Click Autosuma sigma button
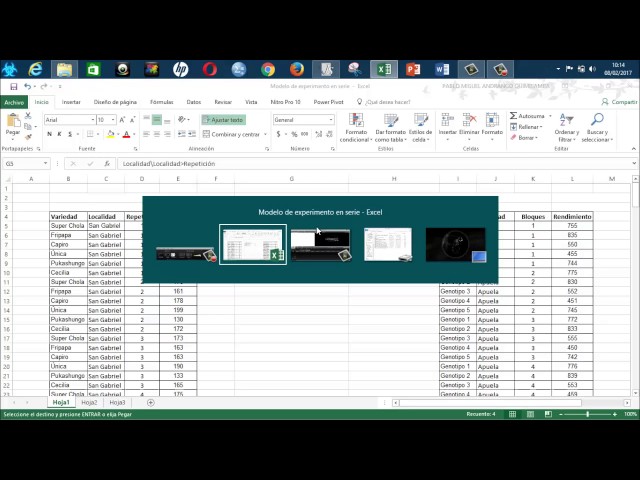 [527, 116]
